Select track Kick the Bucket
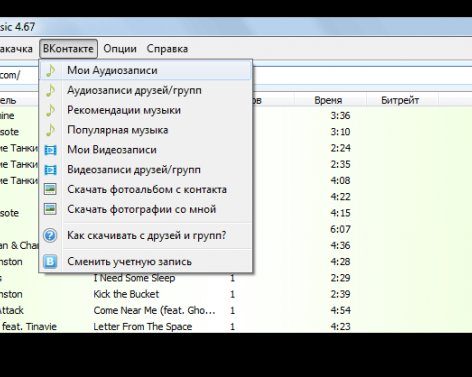The height and width of the screenshot is (377, 472). pyautogui.click(x=126, y=294)
